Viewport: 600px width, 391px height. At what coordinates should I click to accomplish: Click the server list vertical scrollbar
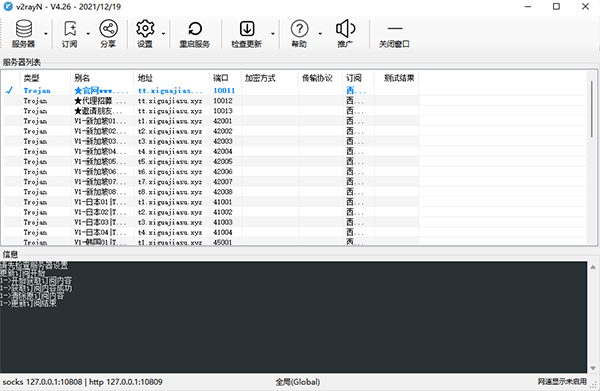pos(592,109)
